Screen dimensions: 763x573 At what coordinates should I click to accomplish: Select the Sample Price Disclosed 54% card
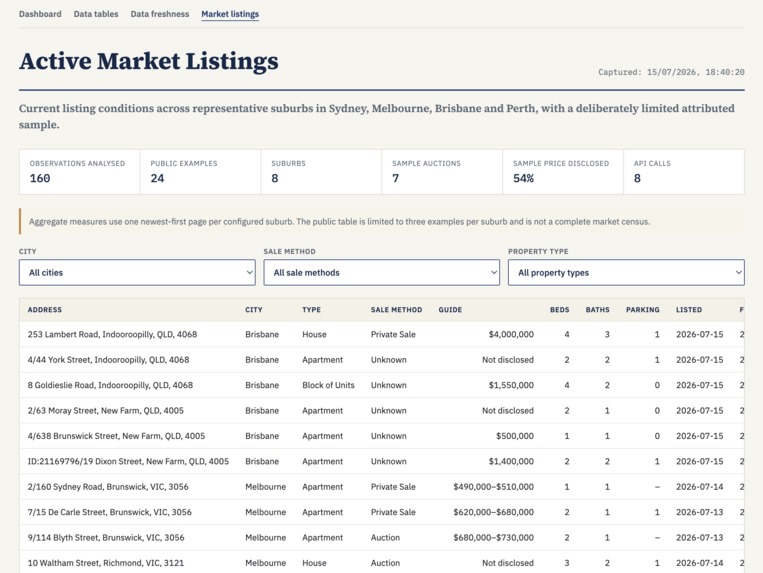point(563,172)
